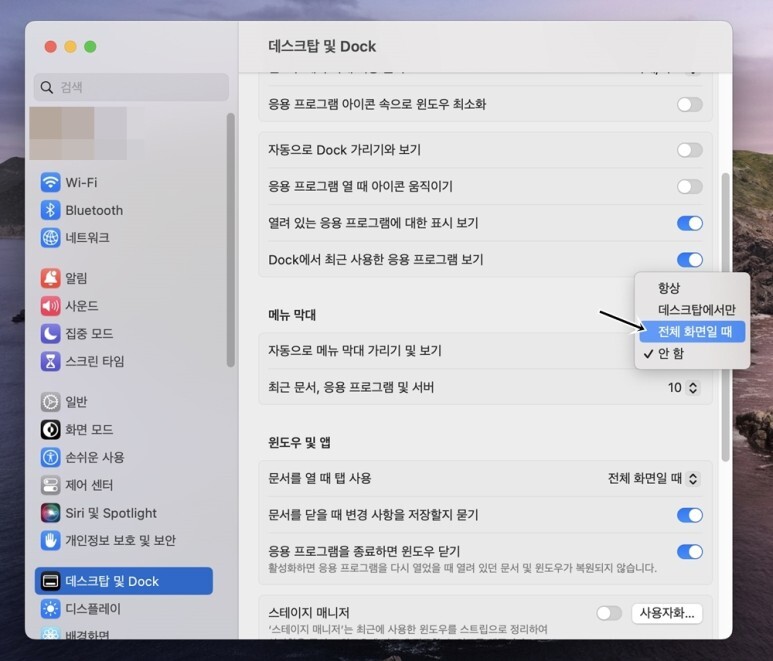Select the 일반 gear icon

click(x=50, y=402)
